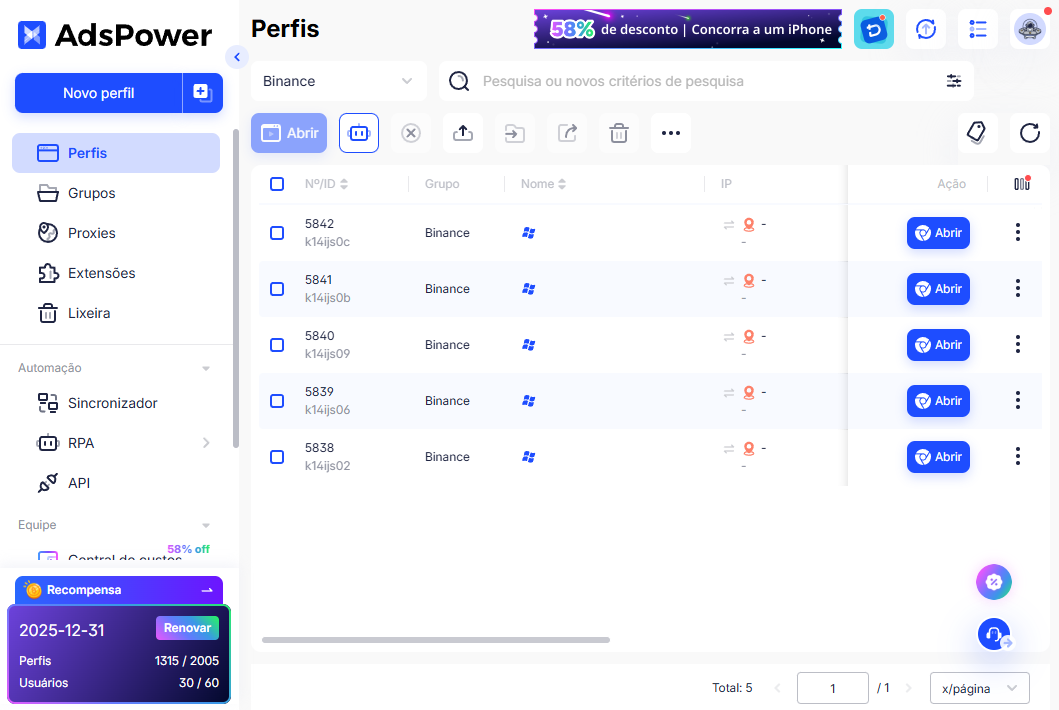Click the toolbar Abrir button
The height and width of the screenshot is (710, 1059).
tap(289, 133)
